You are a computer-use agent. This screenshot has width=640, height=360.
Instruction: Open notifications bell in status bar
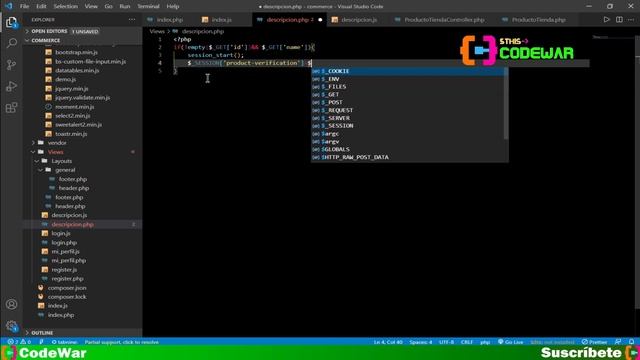[x=631, y=342]
